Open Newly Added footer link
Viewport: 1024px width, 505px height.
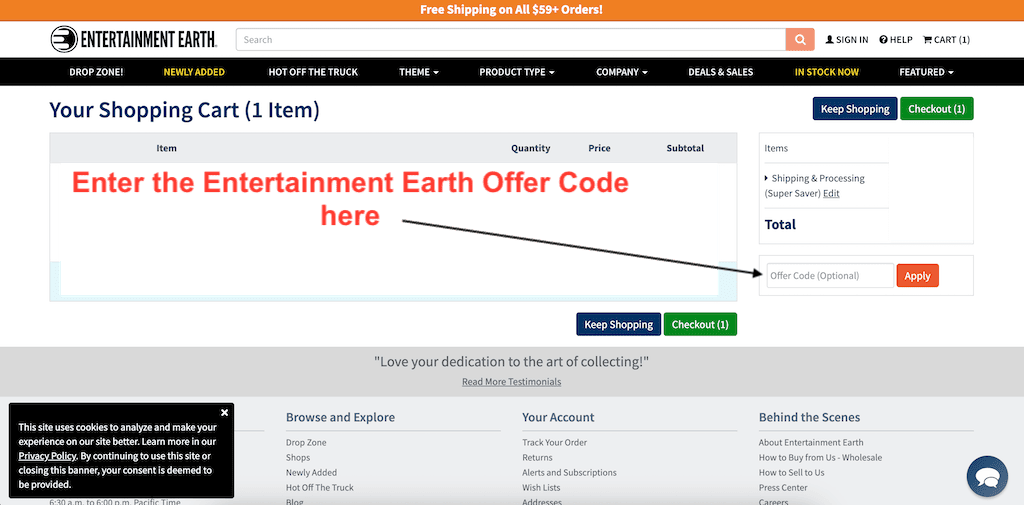312,472
